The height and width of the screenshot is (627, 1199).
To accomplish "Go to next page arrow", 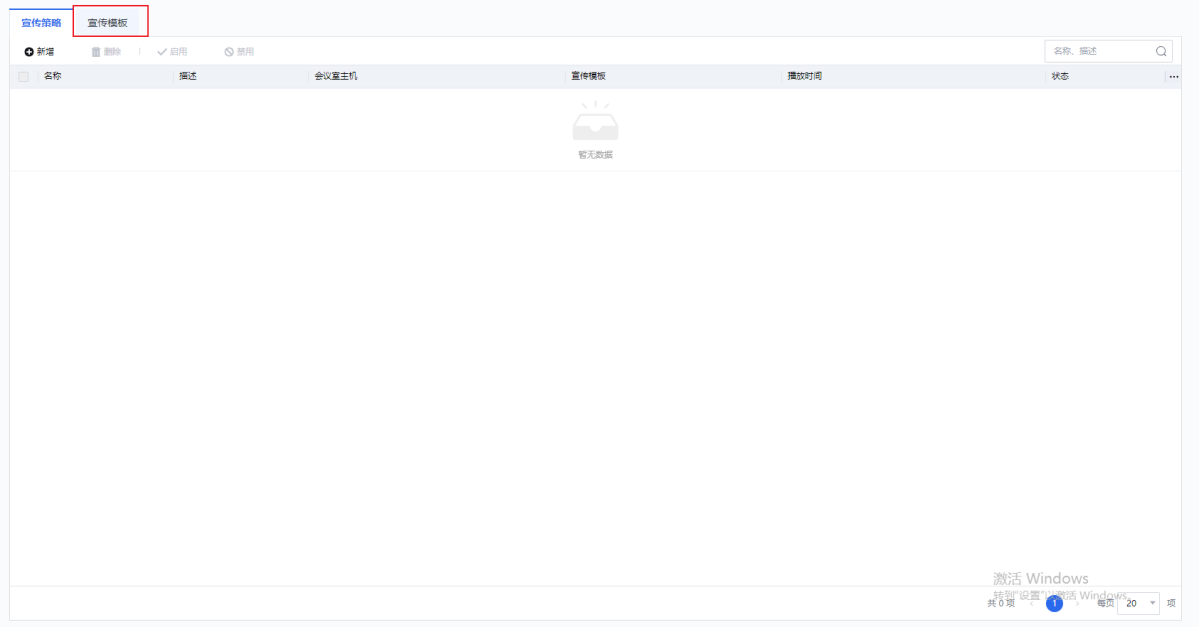I will pos(1077,603).
